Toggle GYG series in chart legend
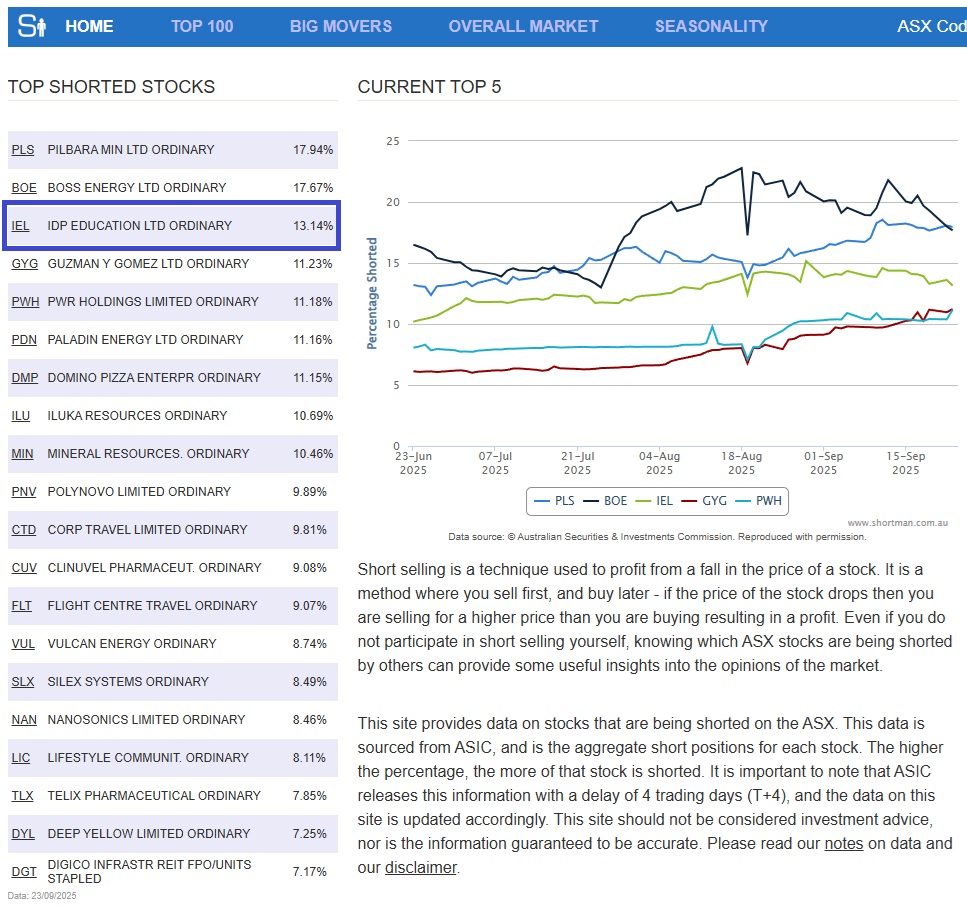Screen dimensions: 967x907 point(704,501)
